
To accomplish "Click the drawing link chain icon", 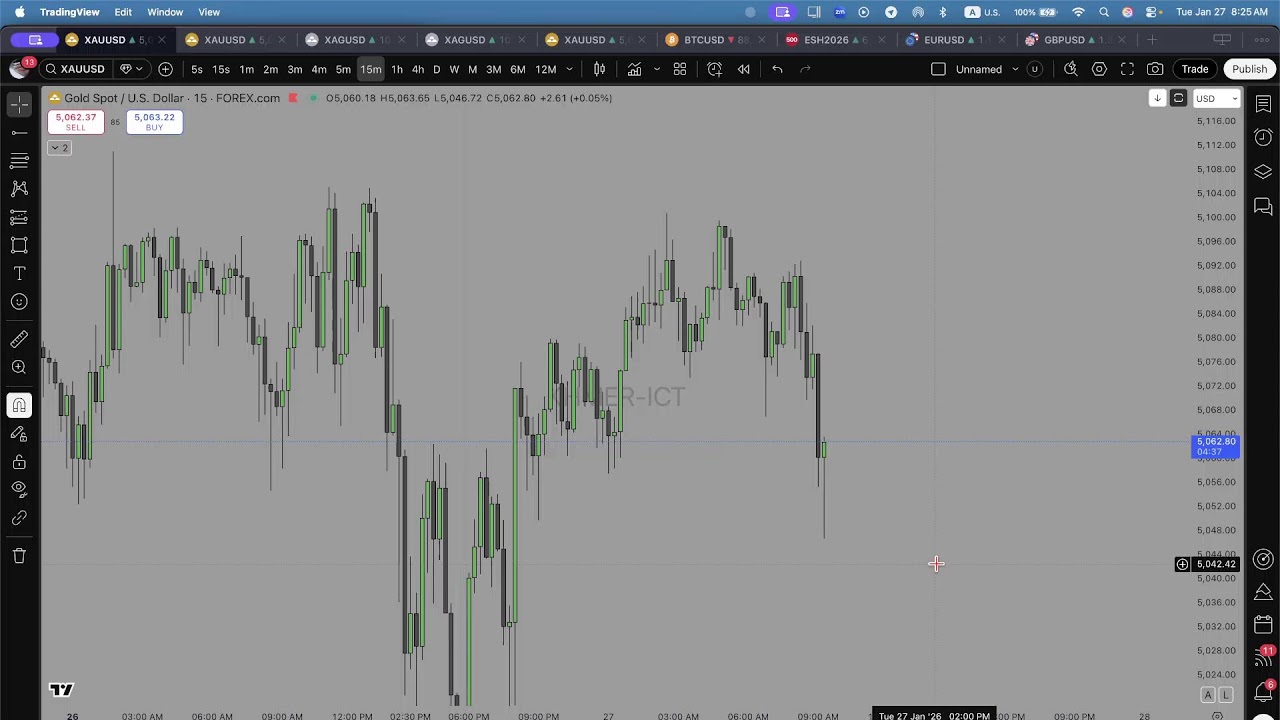I will [19, 518].
